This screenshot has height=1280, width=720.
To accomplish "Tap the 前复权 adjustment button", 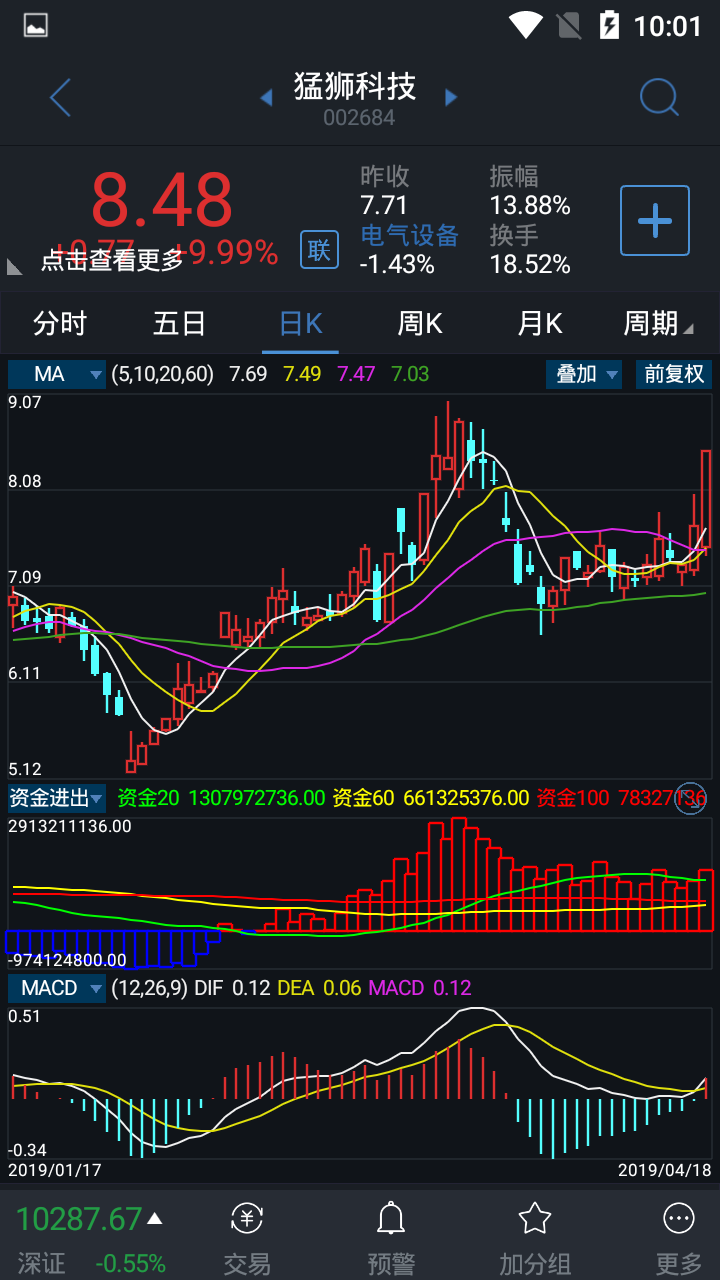I will (x=674, y=374).
